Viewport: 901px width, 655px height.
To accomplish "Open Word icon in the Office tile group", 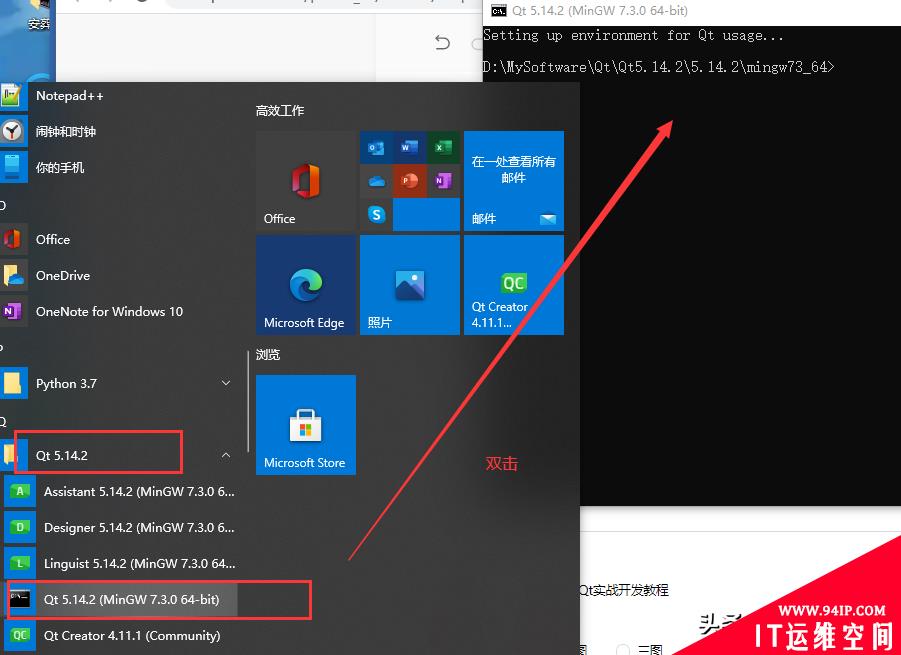I will tap(410, 148).
